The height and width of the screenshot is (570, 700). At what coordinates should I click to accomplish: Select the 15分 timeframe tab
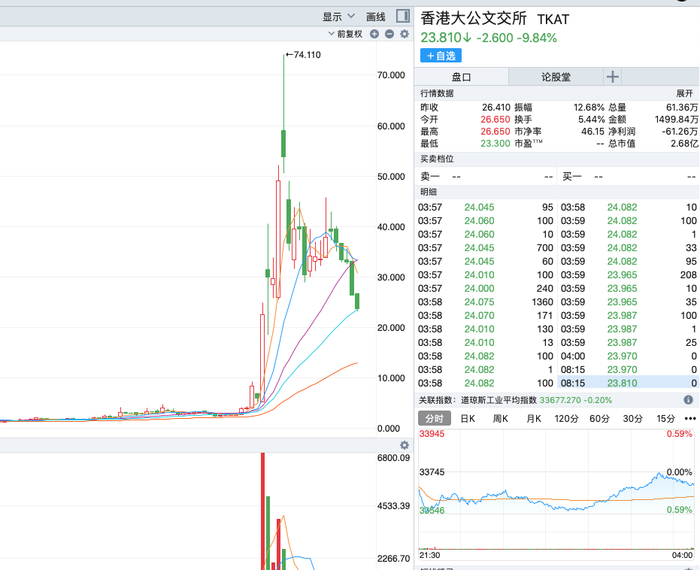click(x=666, y=419)
